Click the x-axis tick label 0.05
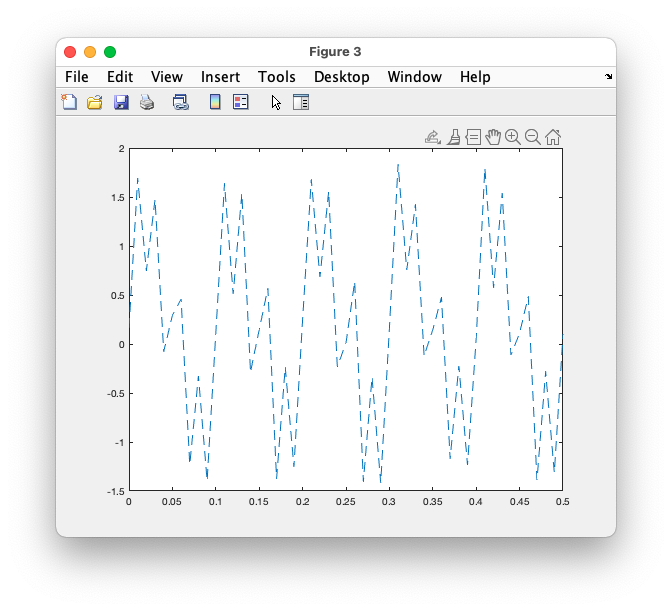The image size is (672, 611). [172, 501]
